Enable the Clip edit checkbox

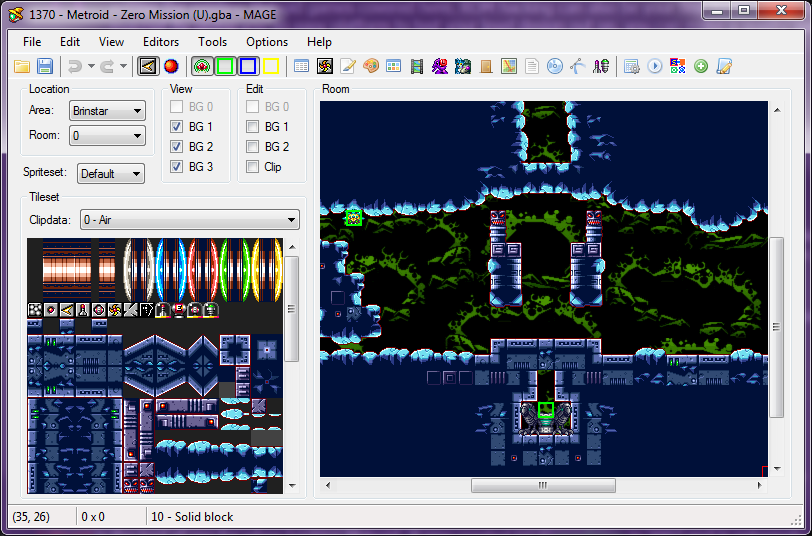tap(253, 167)
